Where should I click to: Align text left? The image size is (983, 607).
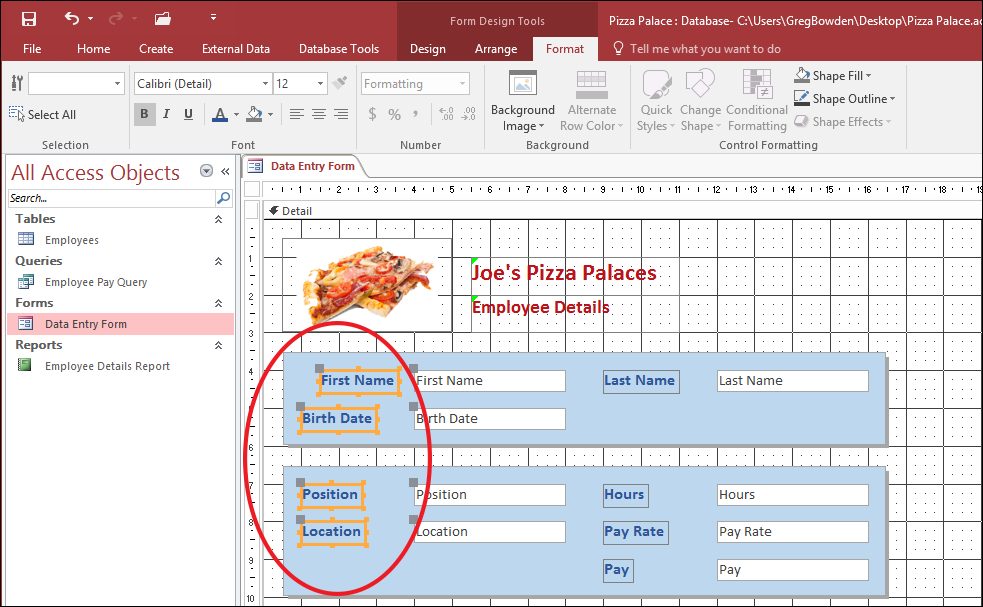(x=297, y=114)
